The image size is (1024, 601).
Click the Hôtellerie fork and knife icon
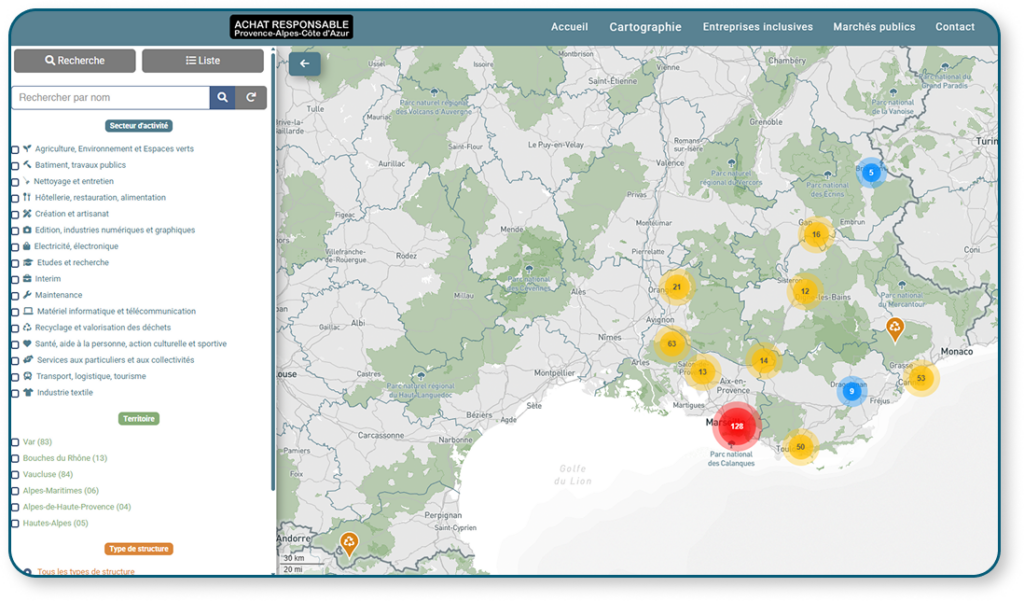[x=27, y=197]
